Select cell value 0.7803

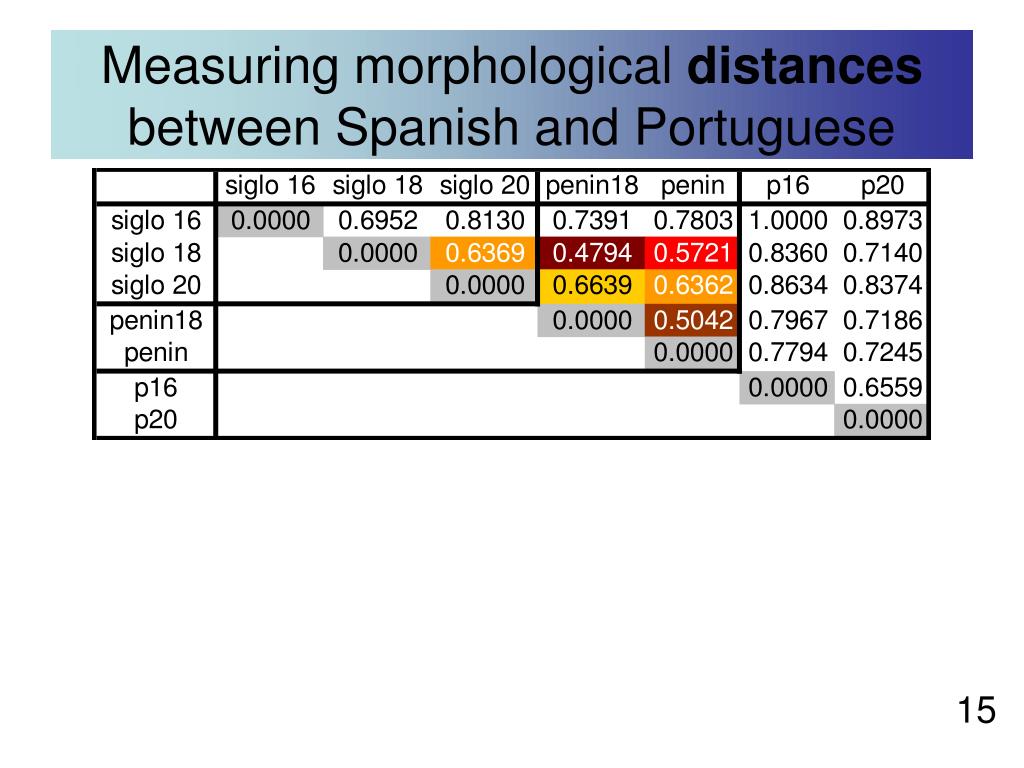click(693, 221)
